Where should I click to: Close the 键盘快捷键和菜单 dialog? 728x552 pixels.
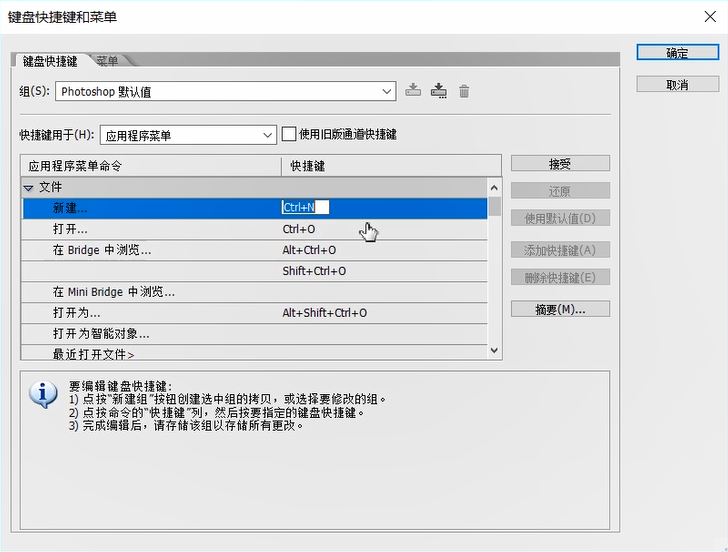point(710,17)
